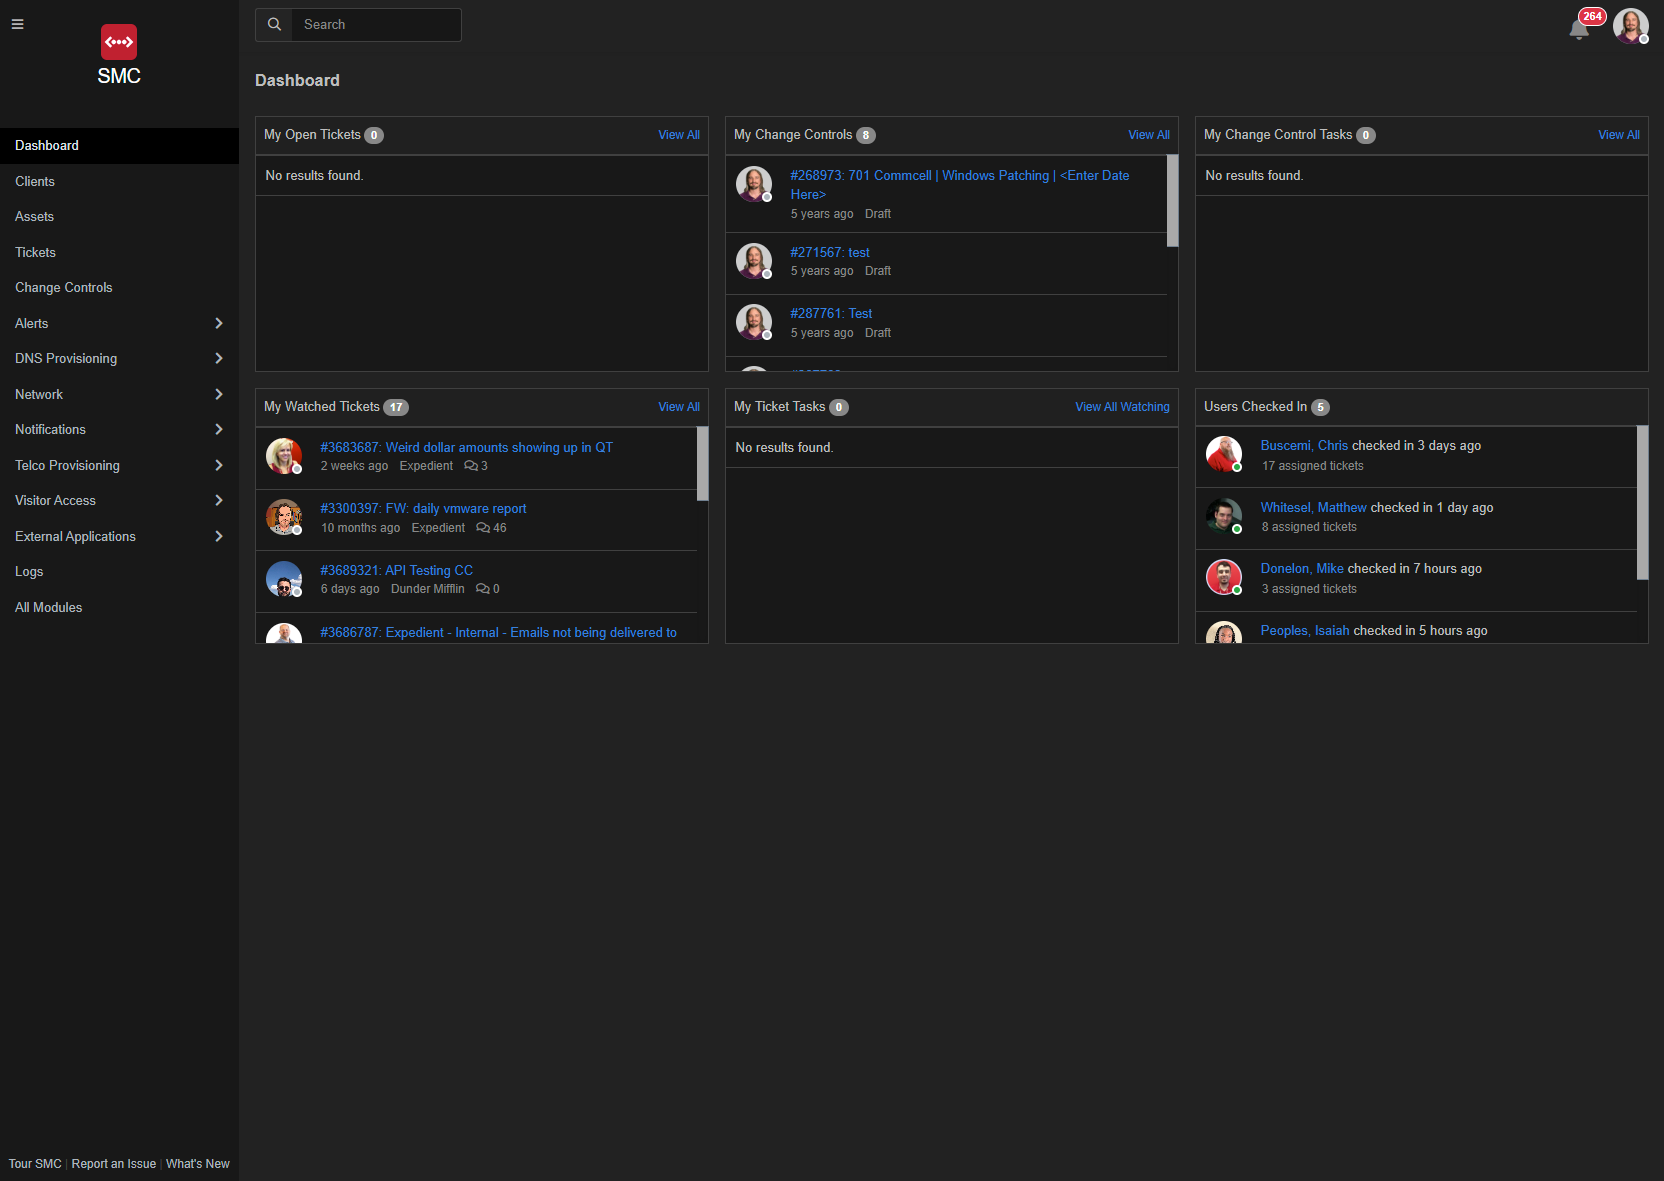Select Tickets in the sidebar
1664x1181 pixels.
point(35,252)
